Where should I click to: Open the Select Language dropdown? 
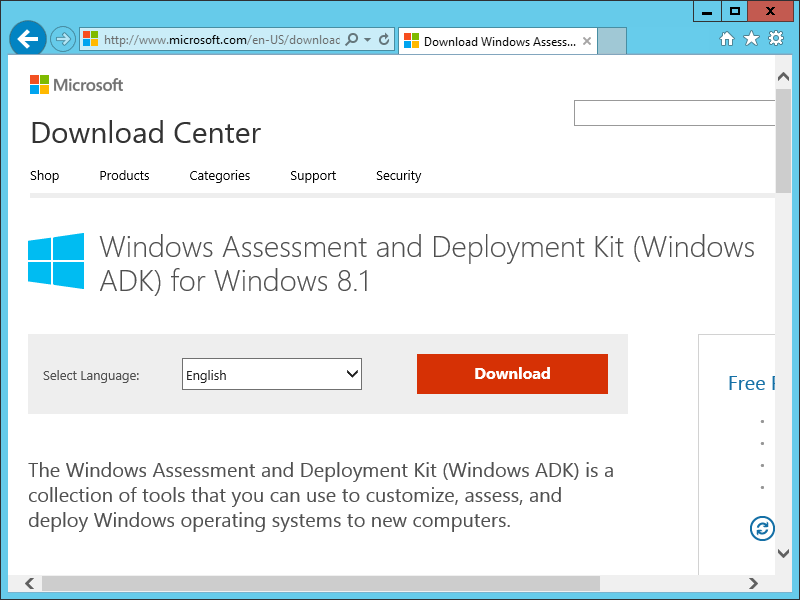(272, 375)
